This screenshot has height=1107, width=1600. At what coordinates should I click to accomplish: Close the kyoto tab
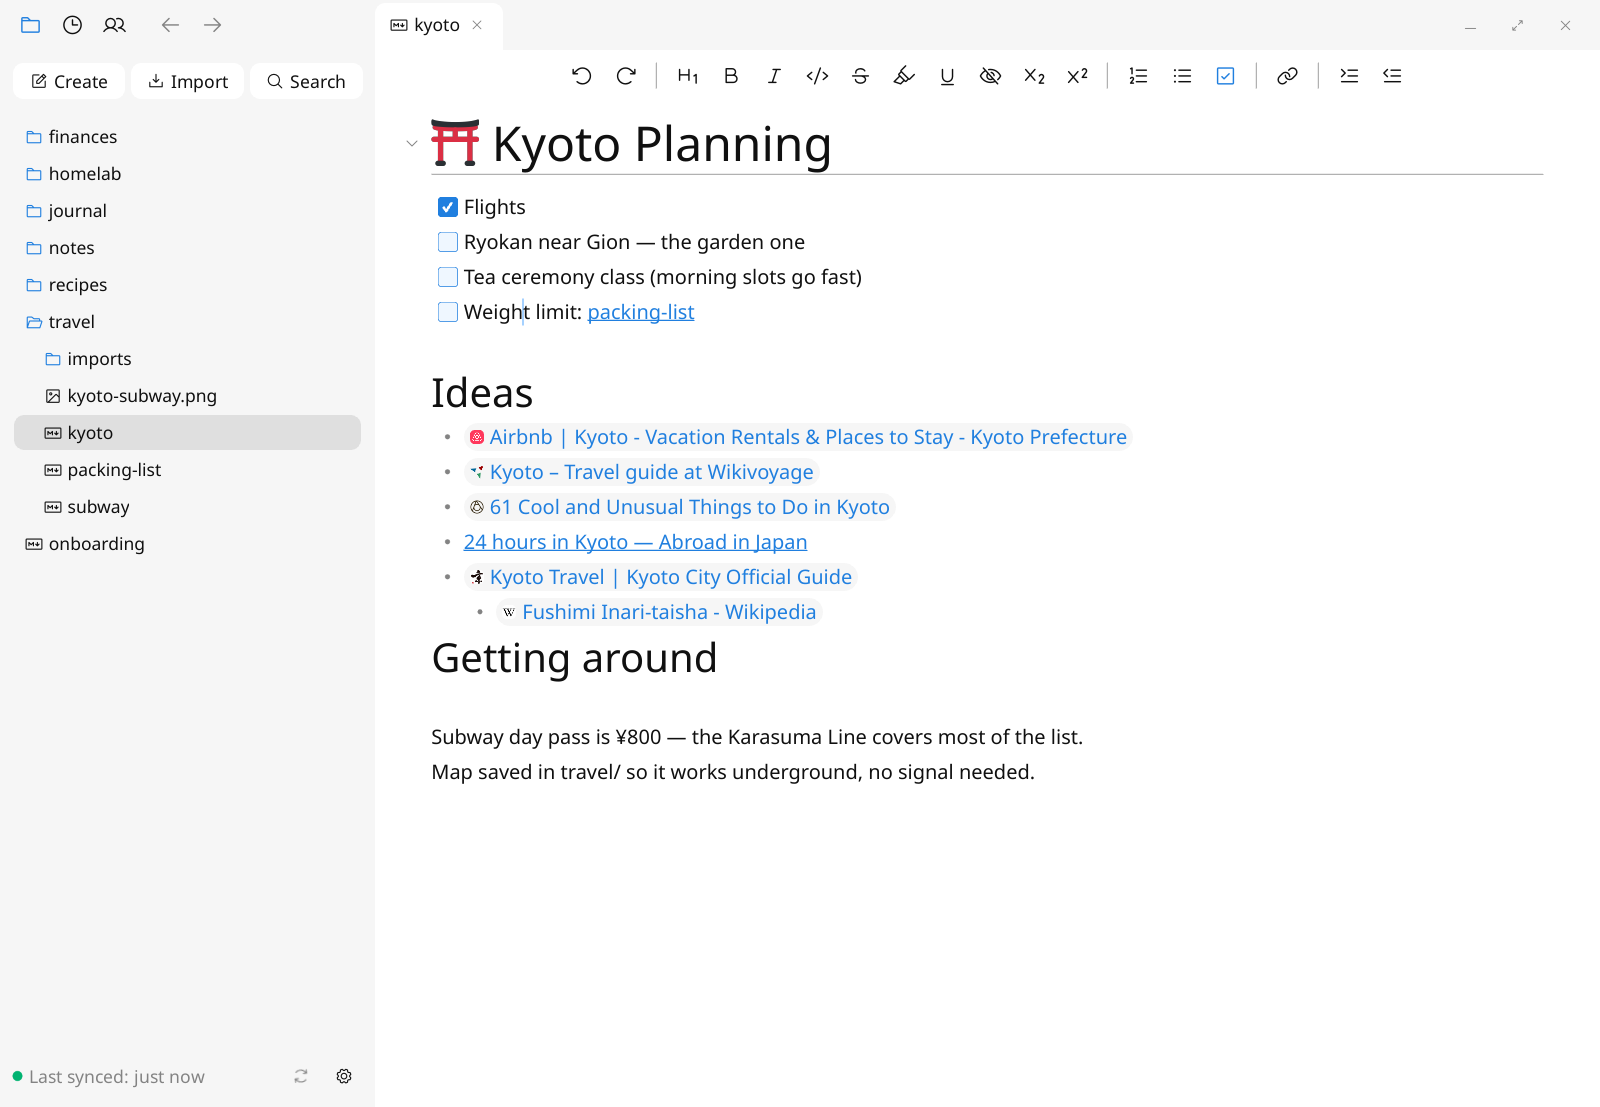477,25
